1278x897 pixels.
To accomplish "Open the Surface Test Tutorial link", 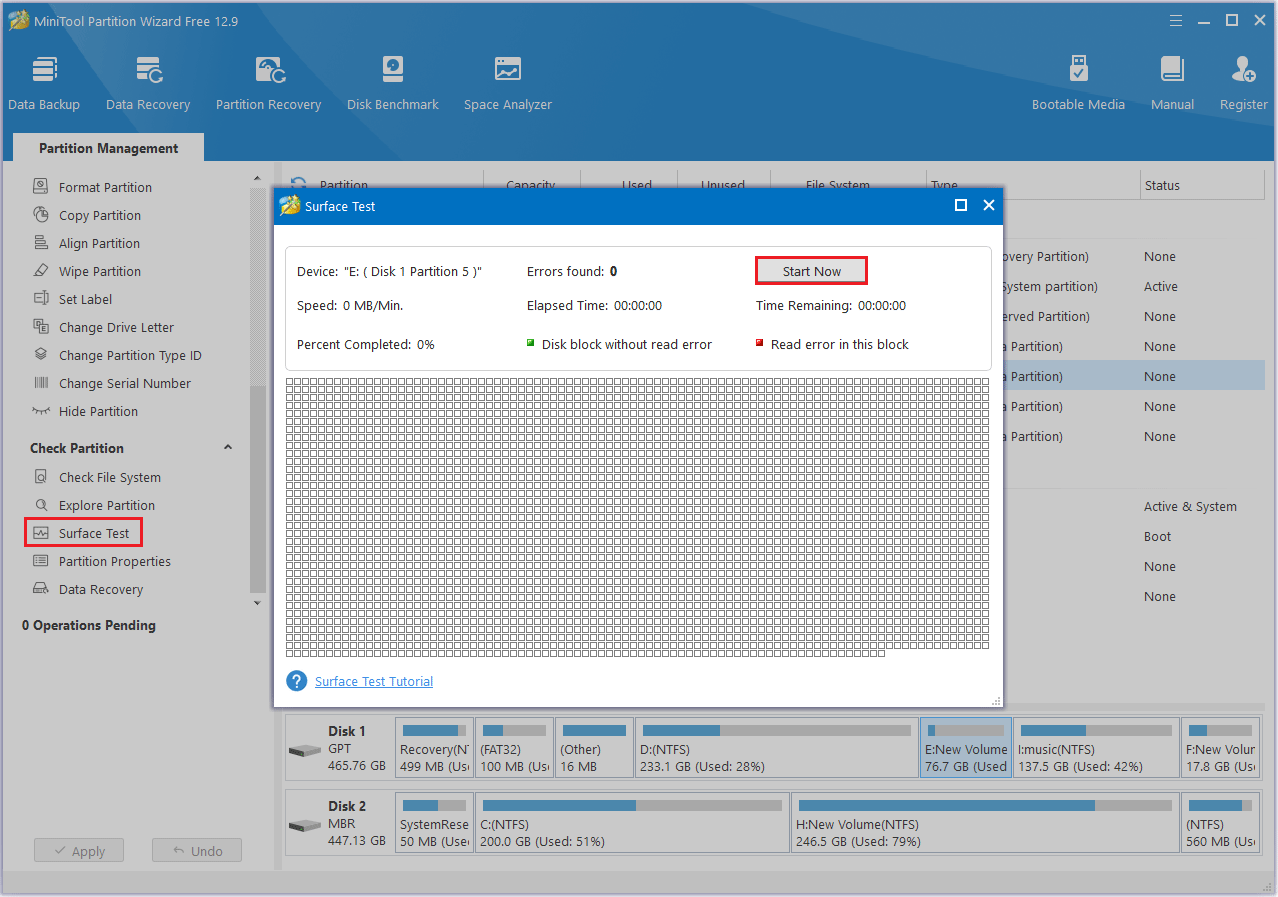I will click(374, 681).
